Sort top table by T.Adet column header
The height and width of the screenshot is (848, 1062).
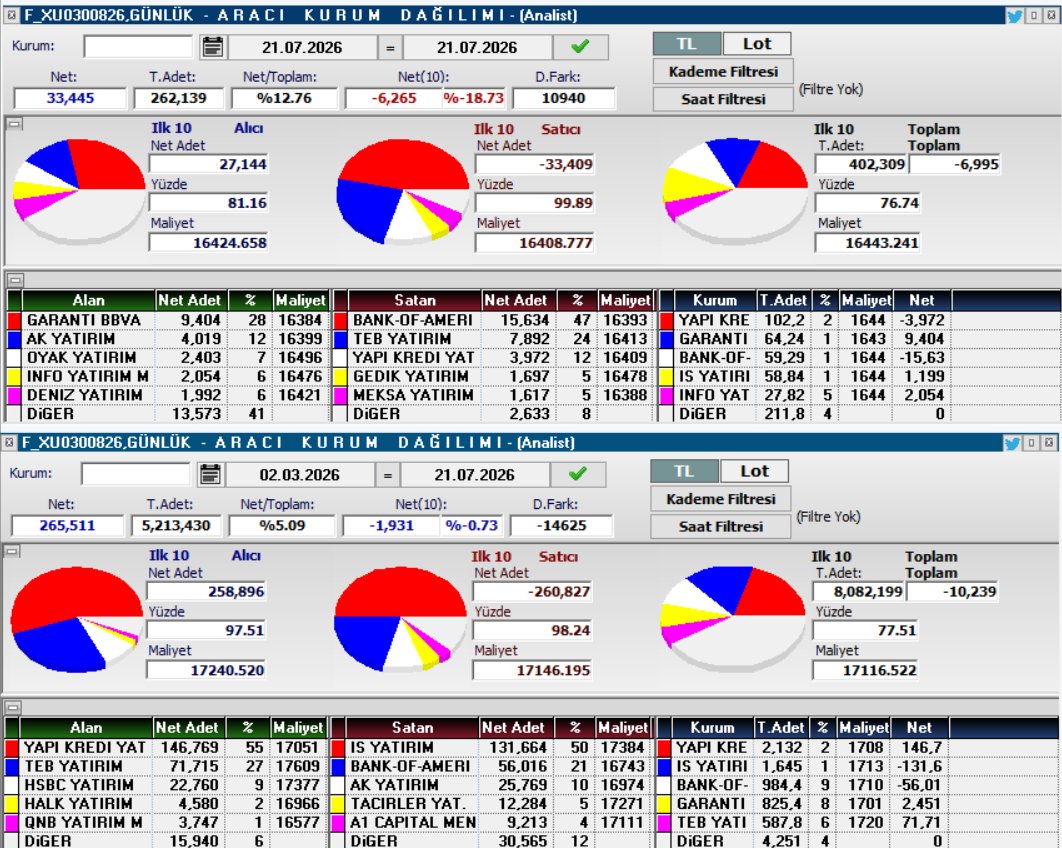click(784, 300)
